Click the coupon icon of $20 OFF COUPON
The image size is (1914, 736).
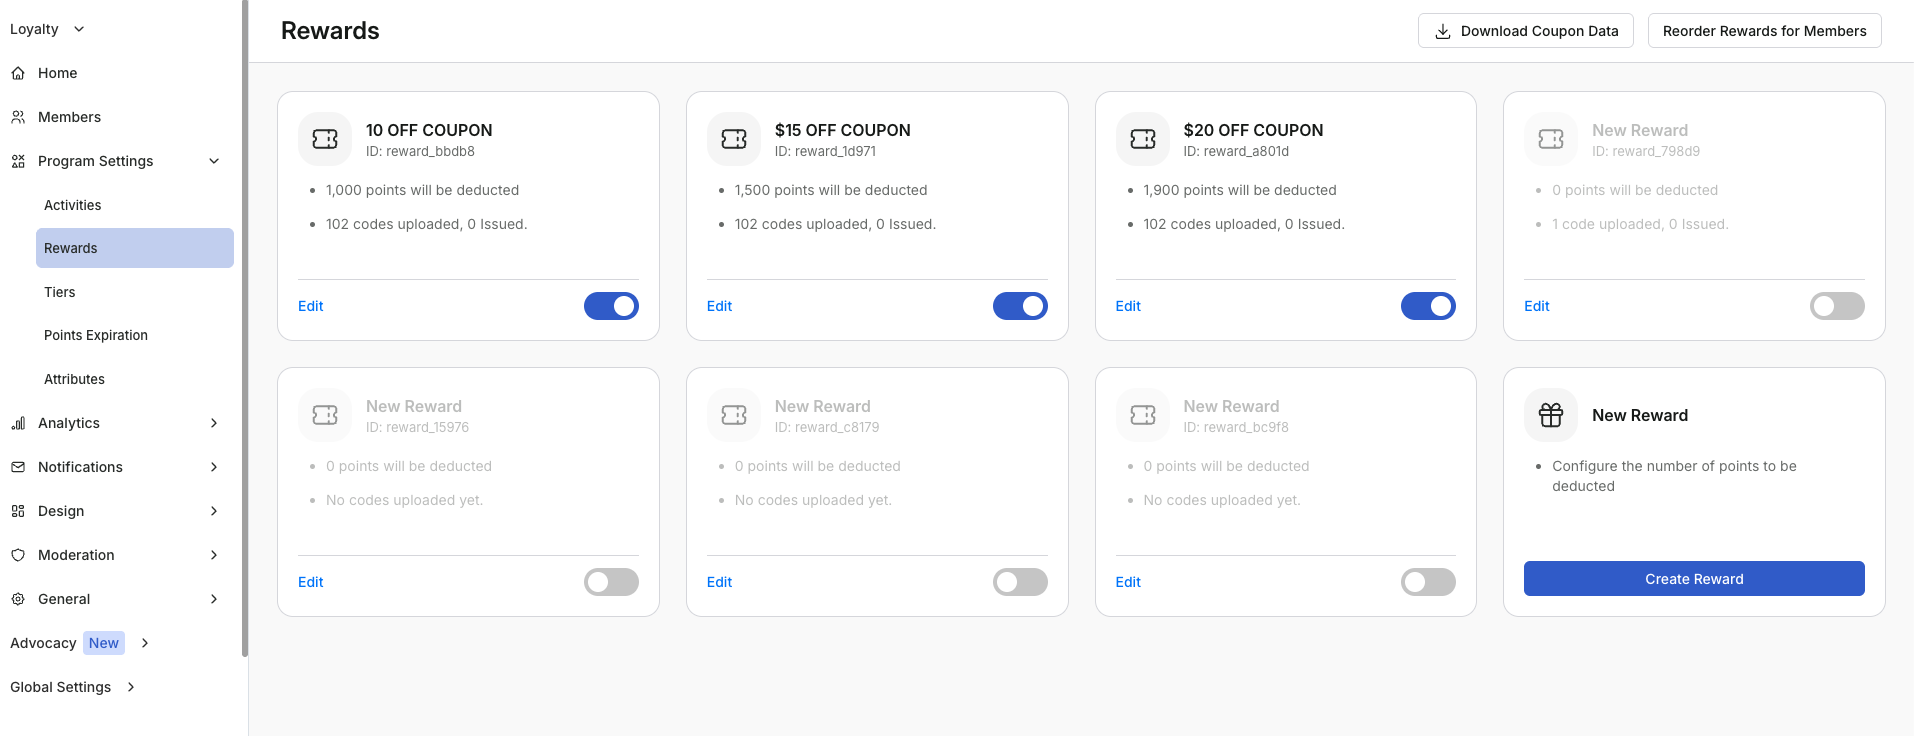tap(1143, 139)
